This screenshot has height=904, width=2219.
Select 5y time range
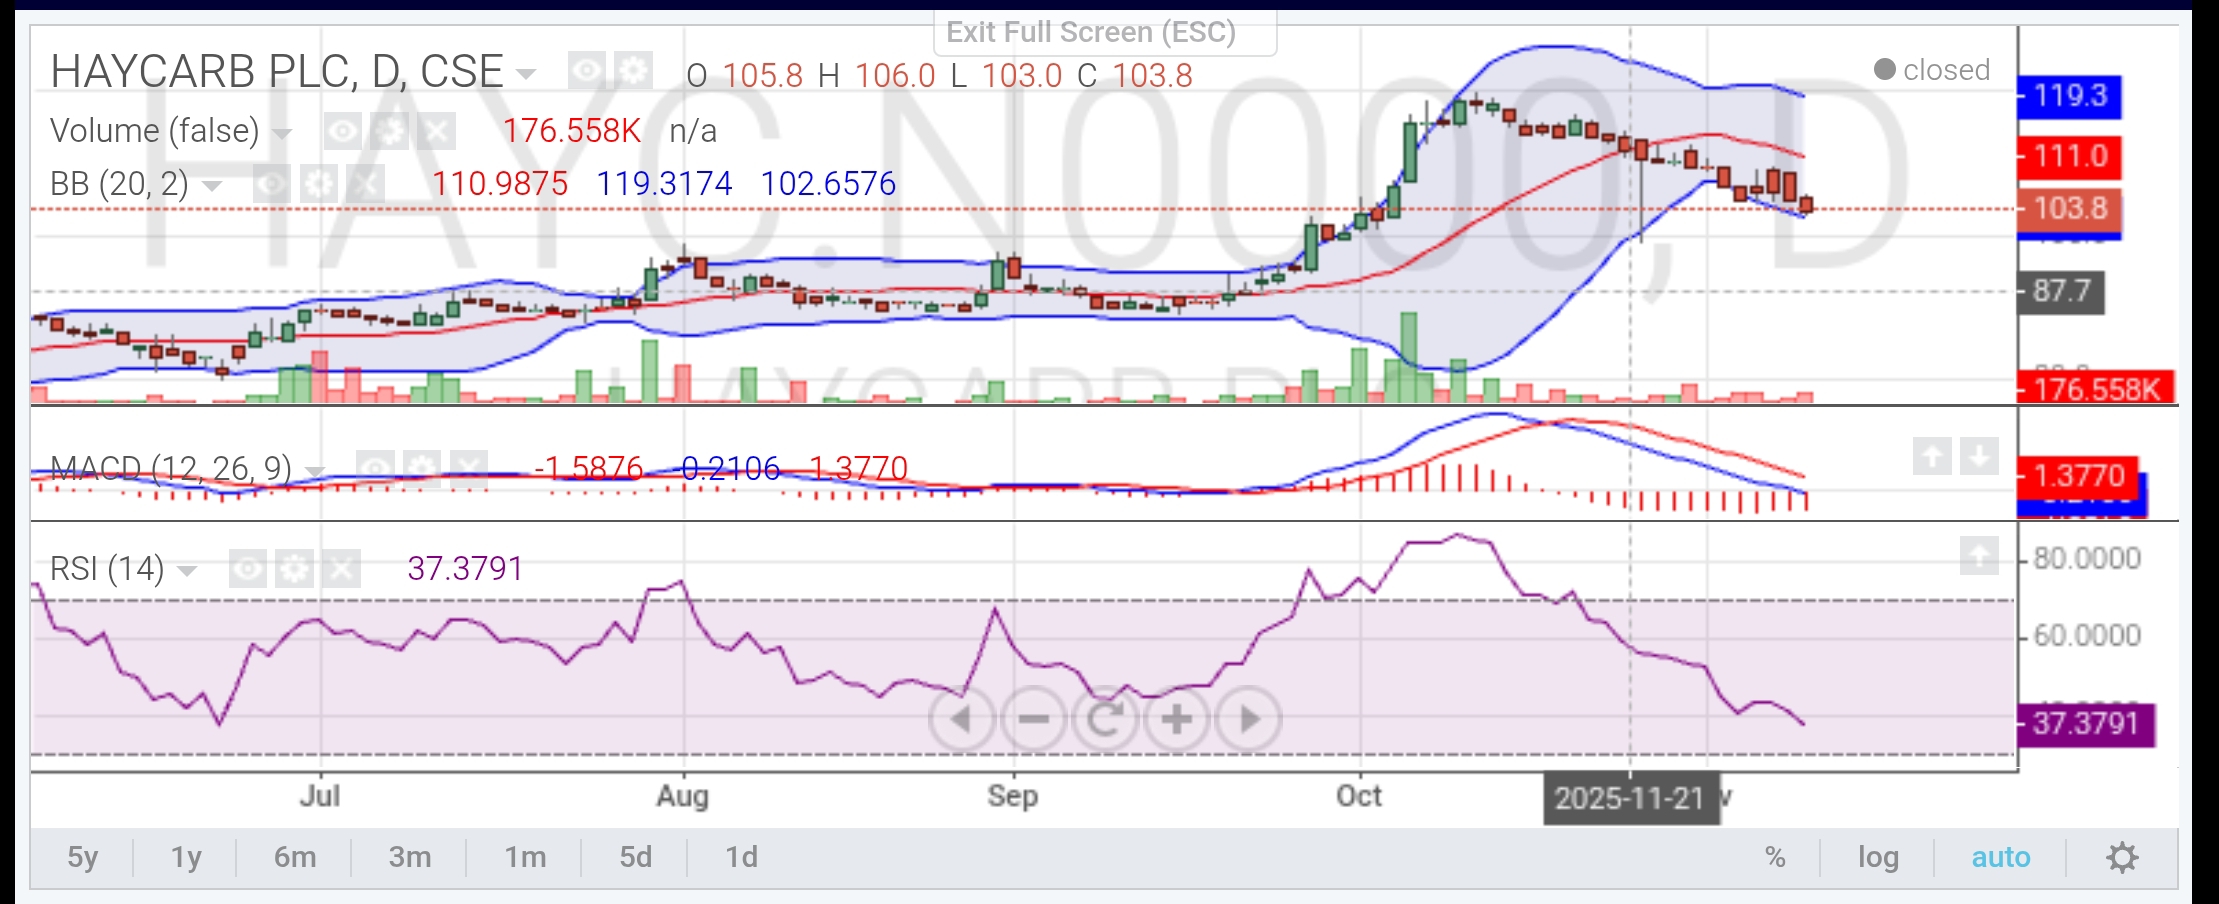pyautogui.click(x=83, y=857)
